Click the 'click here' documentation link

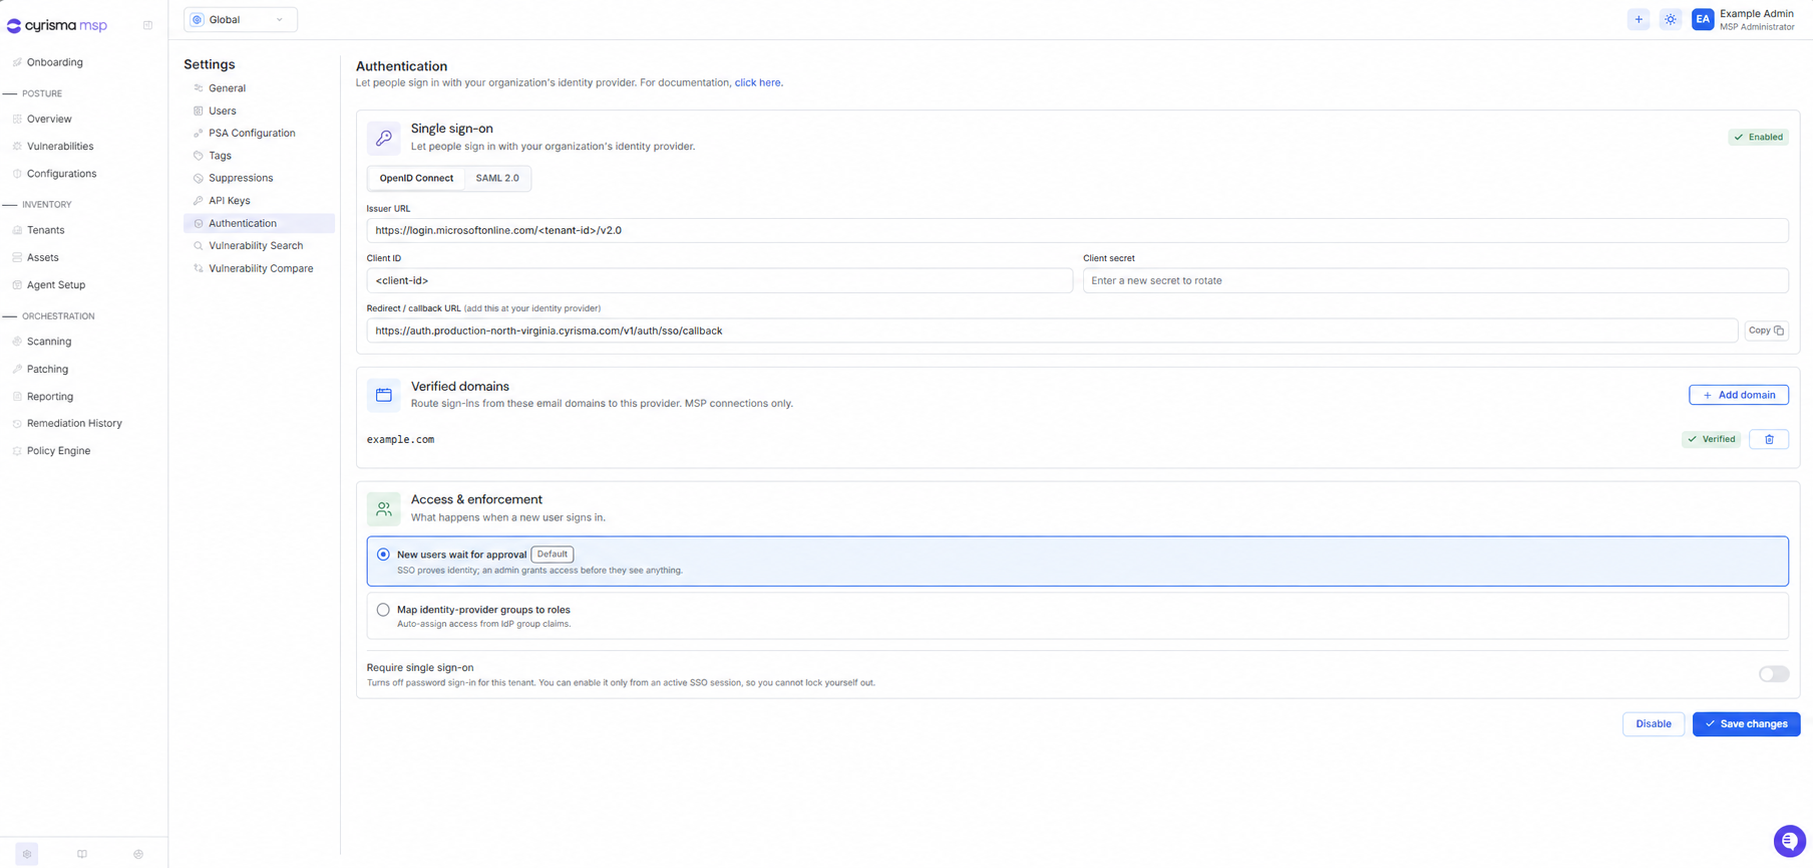758,83
